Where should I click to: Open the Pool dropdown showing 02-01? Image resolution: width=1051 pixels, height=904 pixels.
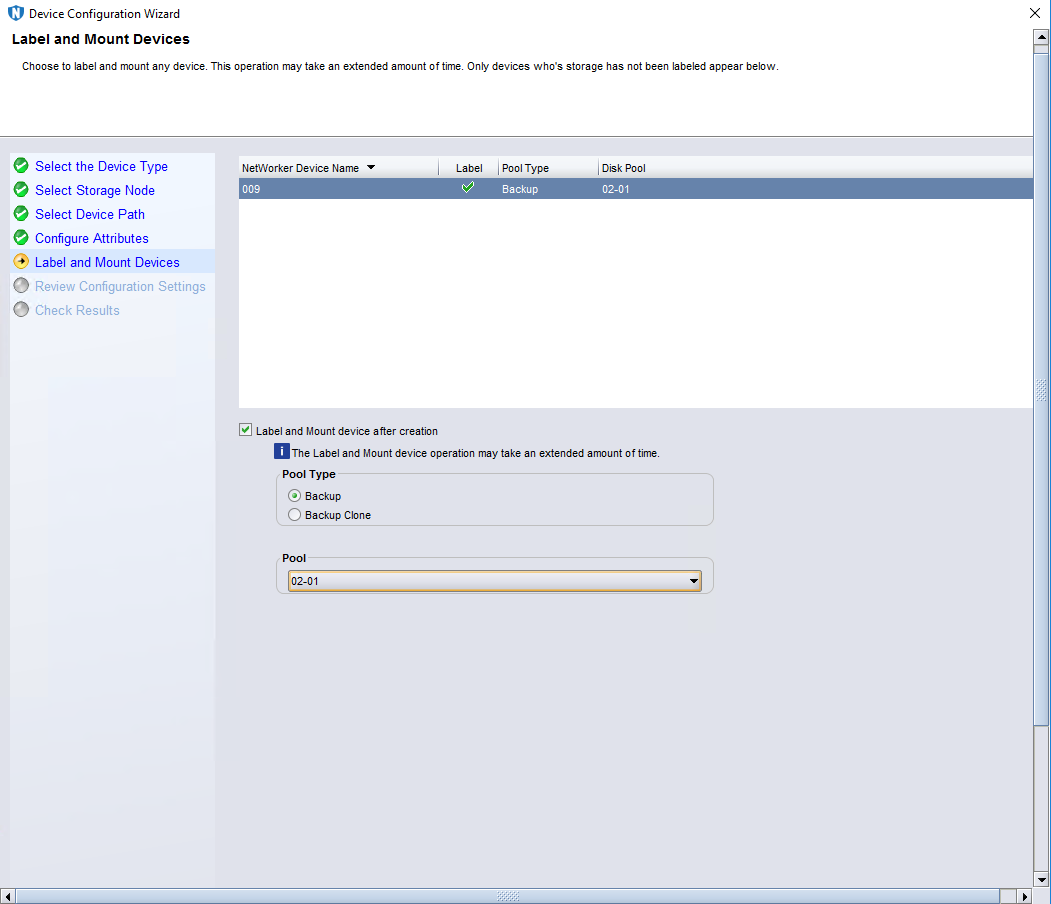click(x=494, y=581)
